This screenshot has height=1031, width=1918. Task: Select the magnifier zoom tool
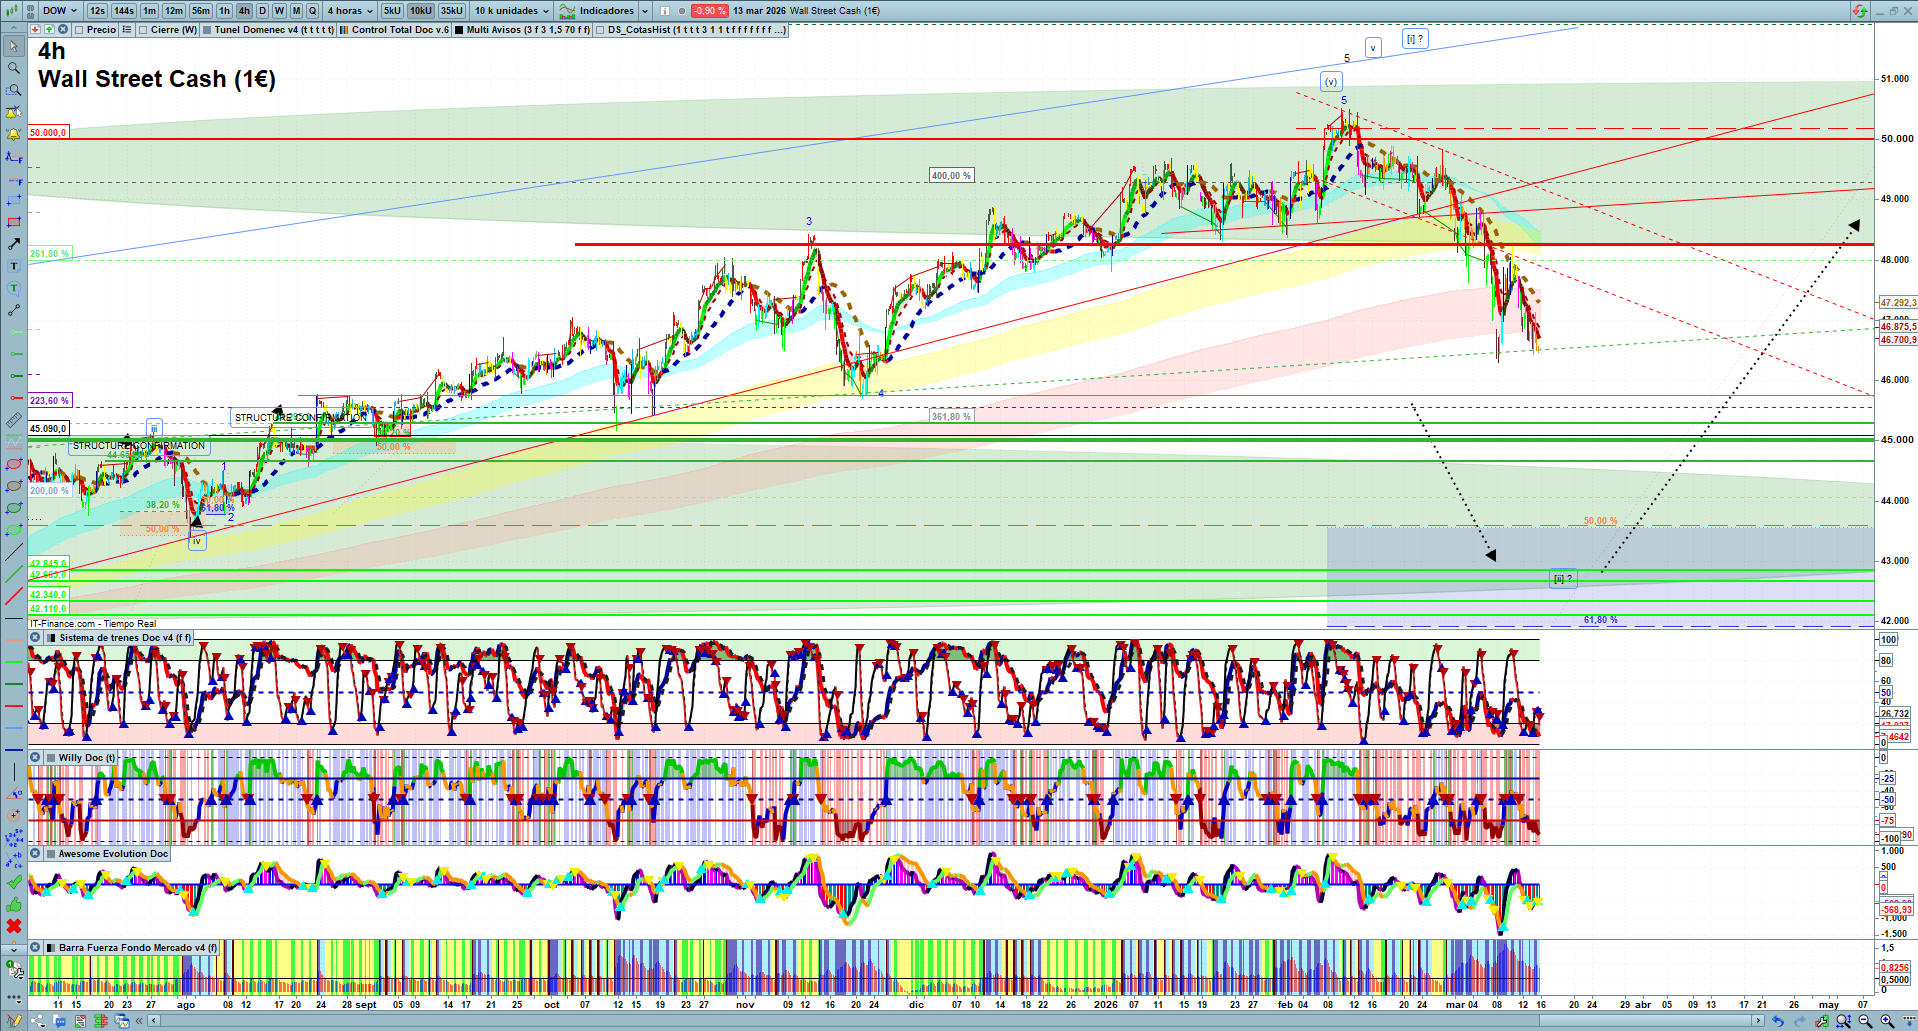tap(14, 68)
